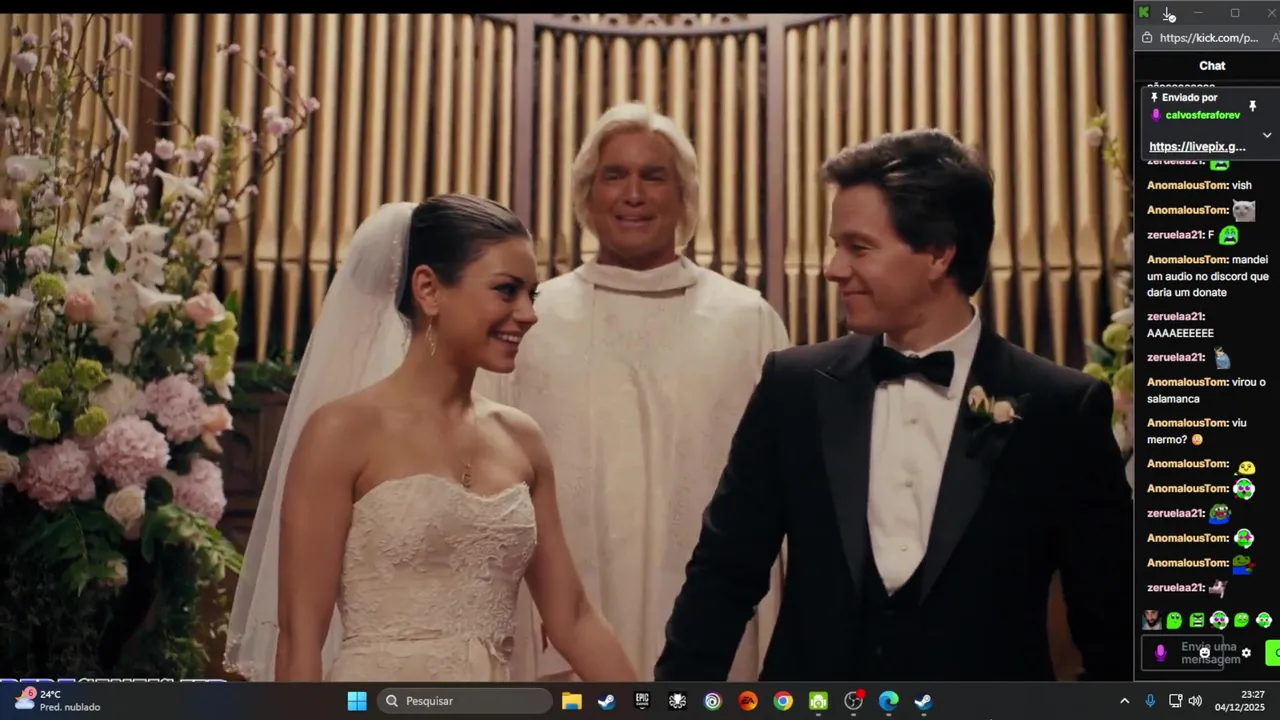Show hidden system tray icons chevron
This screenshot has width=1280, height=720.
(x=1124, y=701)
